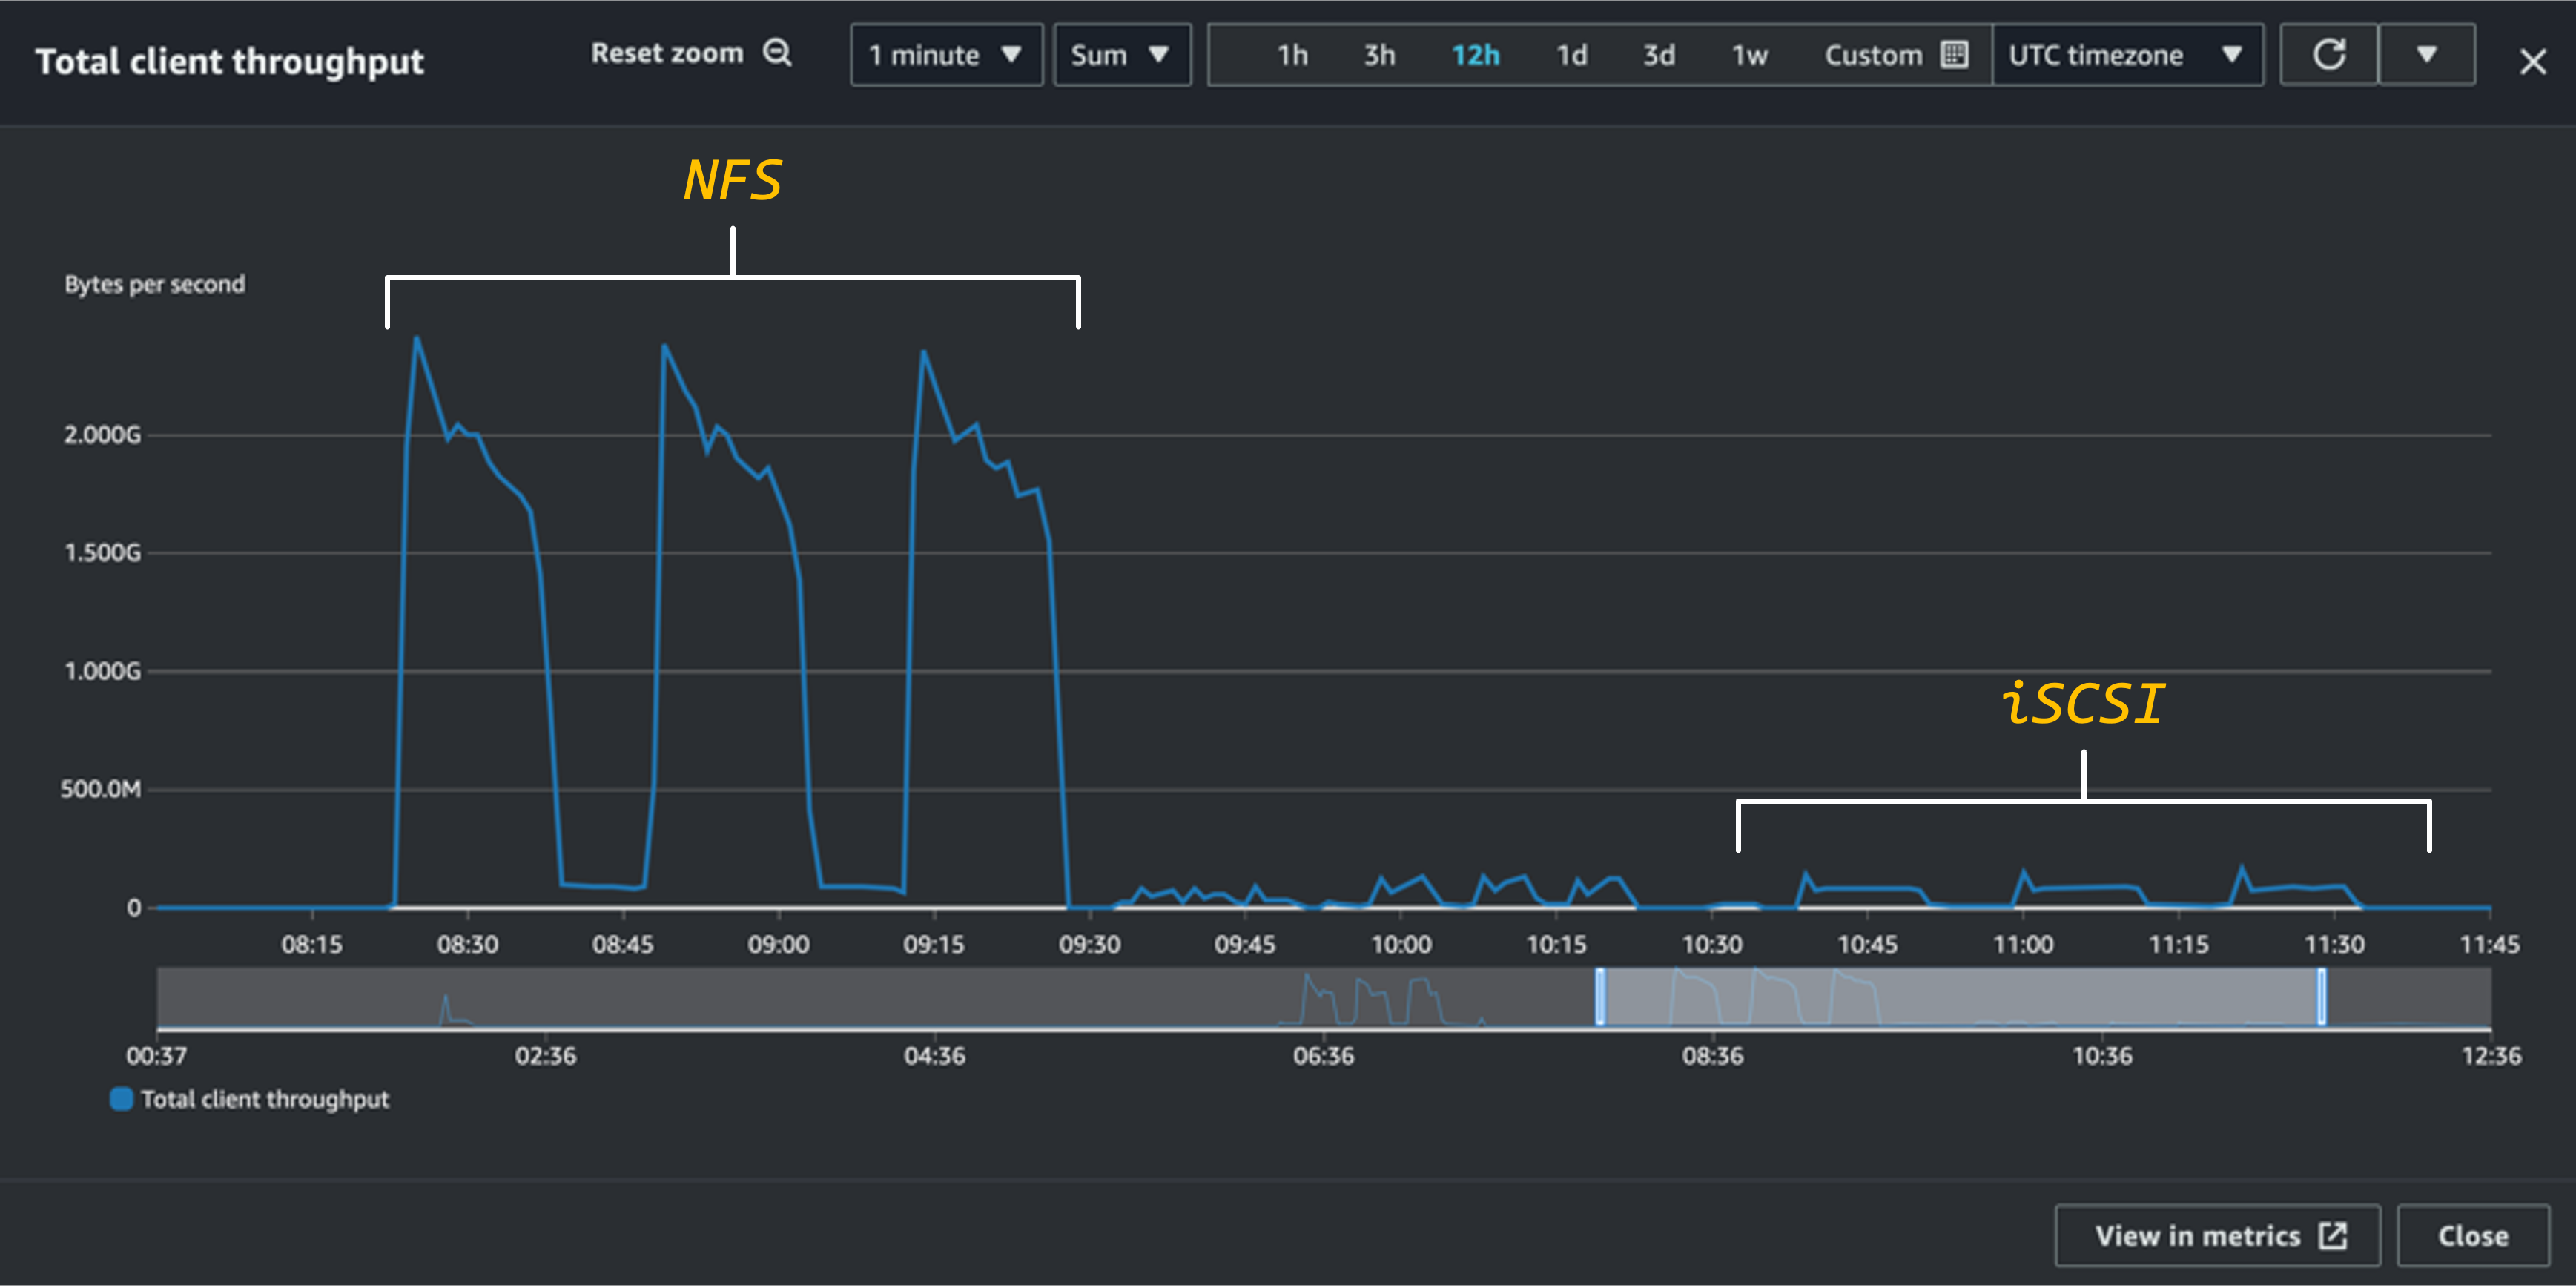
Task: Open the external link icon in View in metrics
Action: click(2332, 1236)
